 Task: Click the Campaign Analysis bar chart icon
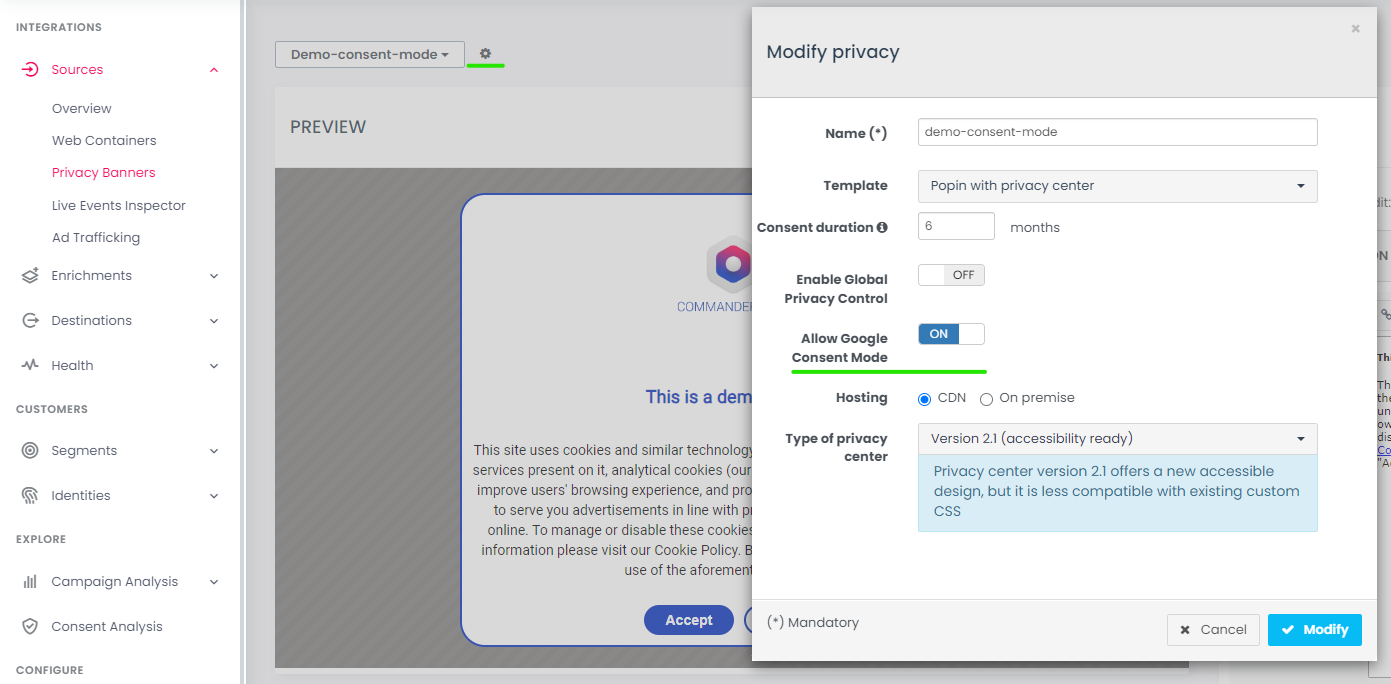coord(30,582)
